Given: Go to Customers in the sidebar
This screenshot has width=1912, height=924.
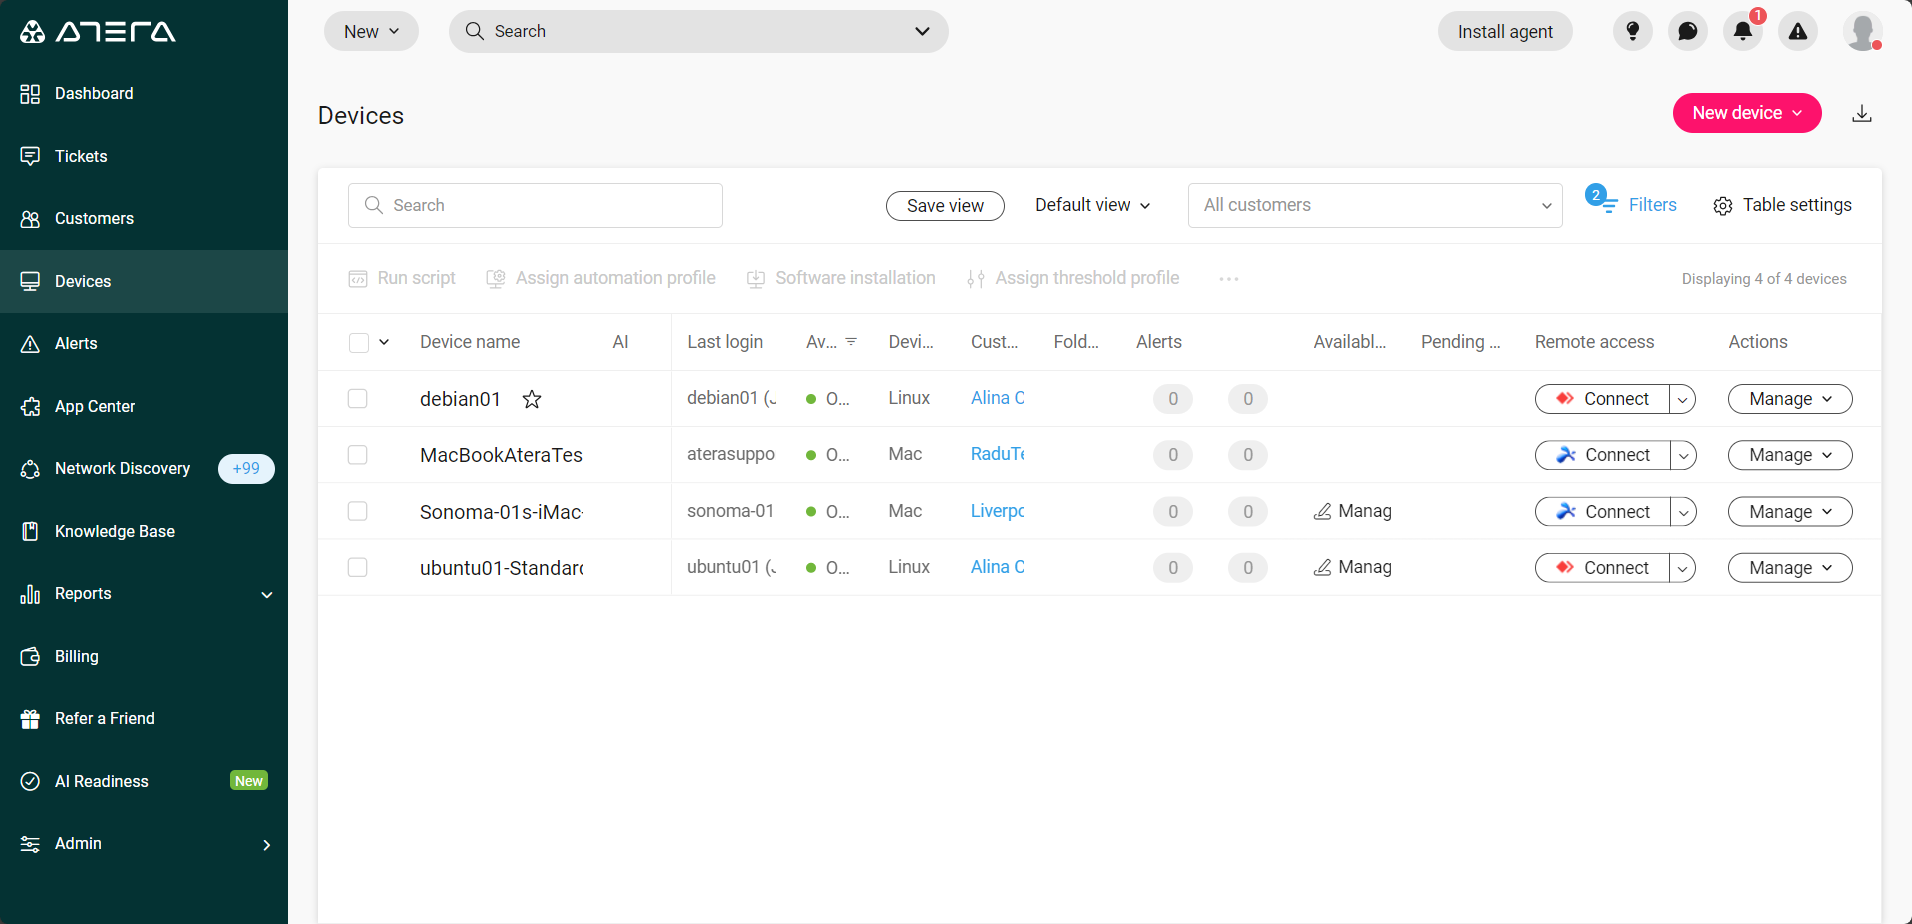Looking at the screenshot, I should (144, 219).
